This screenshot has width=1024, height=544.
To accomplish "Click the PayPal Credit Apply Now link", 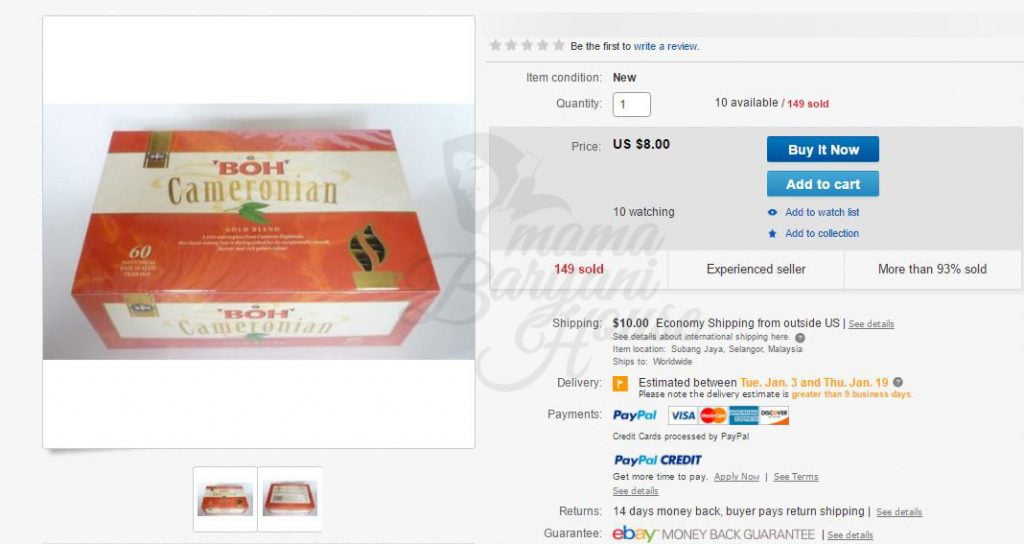I will click(737, 477).
